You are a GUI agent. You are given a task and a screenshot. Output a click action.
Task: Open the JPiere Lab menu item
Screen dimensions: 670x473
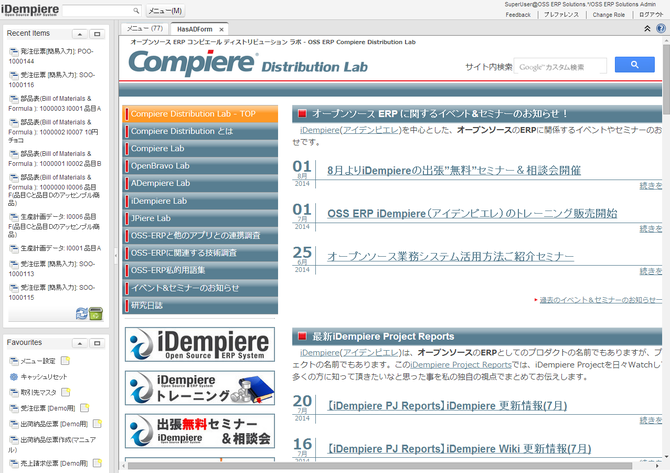[x=200, y=218]
